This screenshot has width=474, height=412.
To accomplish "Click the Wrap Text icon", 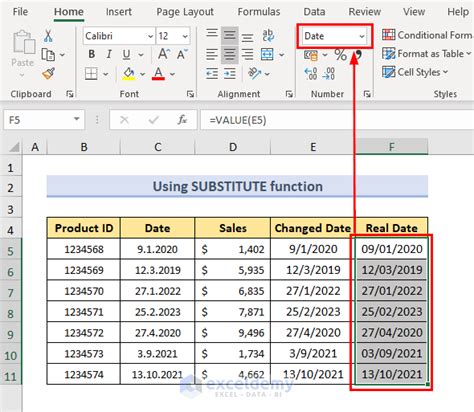I will (268, 35).
